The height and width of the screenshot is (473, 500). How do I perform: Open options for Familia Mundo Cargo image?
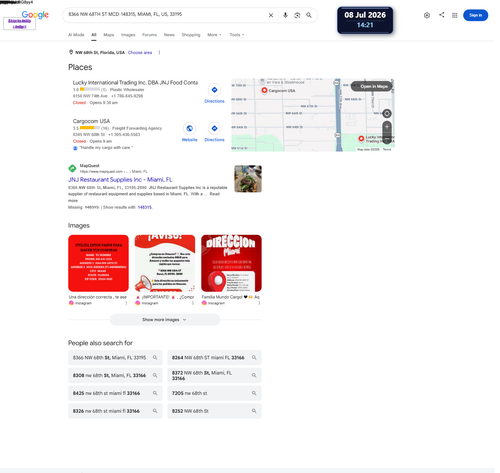pos(259,303)
